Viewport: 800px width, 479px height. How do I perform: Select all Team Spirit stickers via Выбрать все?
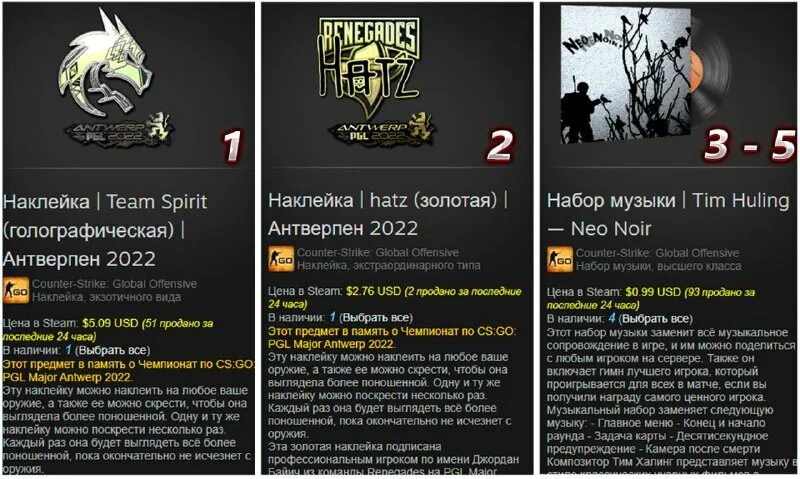point(113,350)
